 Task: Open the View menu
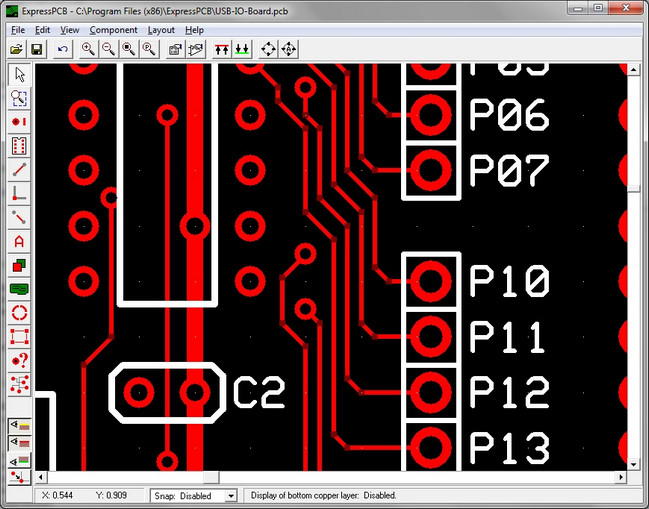click(69, 30)
